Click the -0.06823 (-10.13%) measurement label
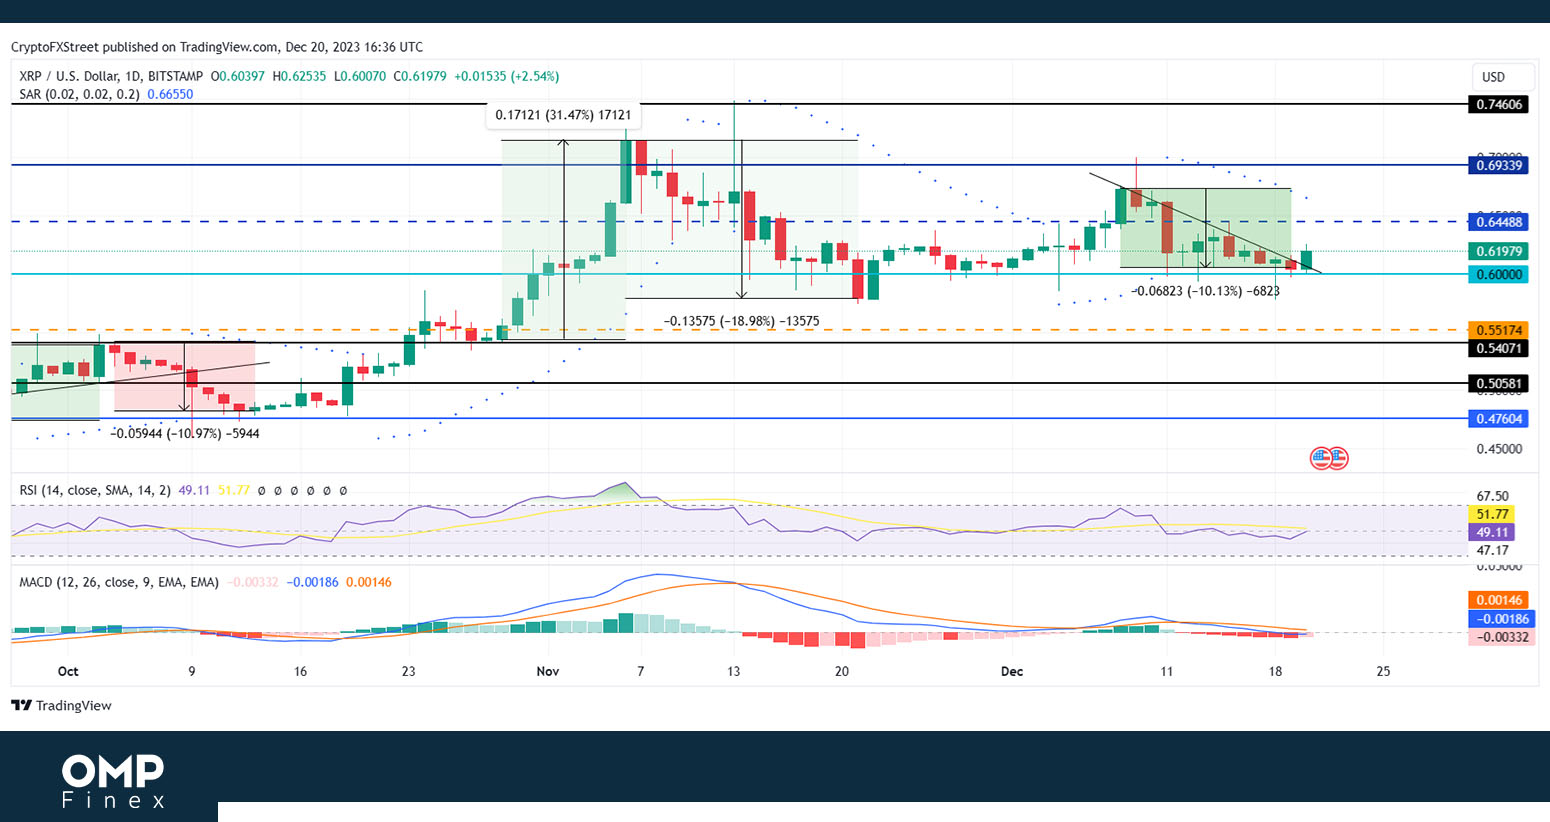Screen dimensions: 1550x822 (1205, 291)
